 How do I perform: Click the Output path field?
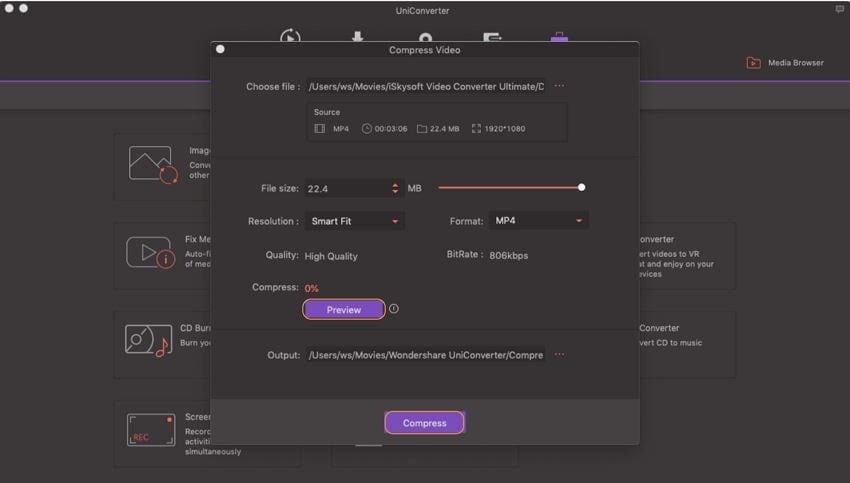click(x=426, y=355)
